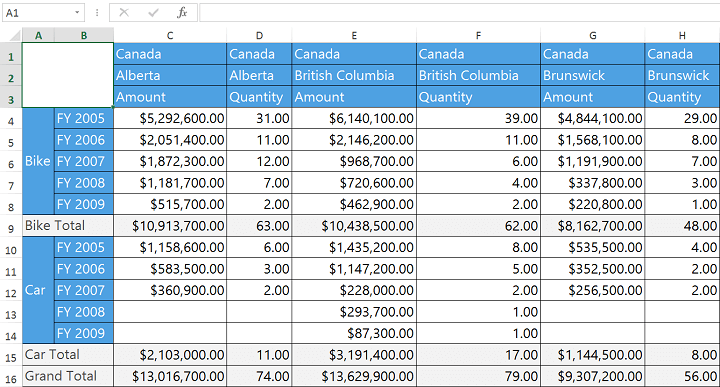Open the Insert Function fx icon
This screenshot has width=720, height=387.
pos(182,12)
